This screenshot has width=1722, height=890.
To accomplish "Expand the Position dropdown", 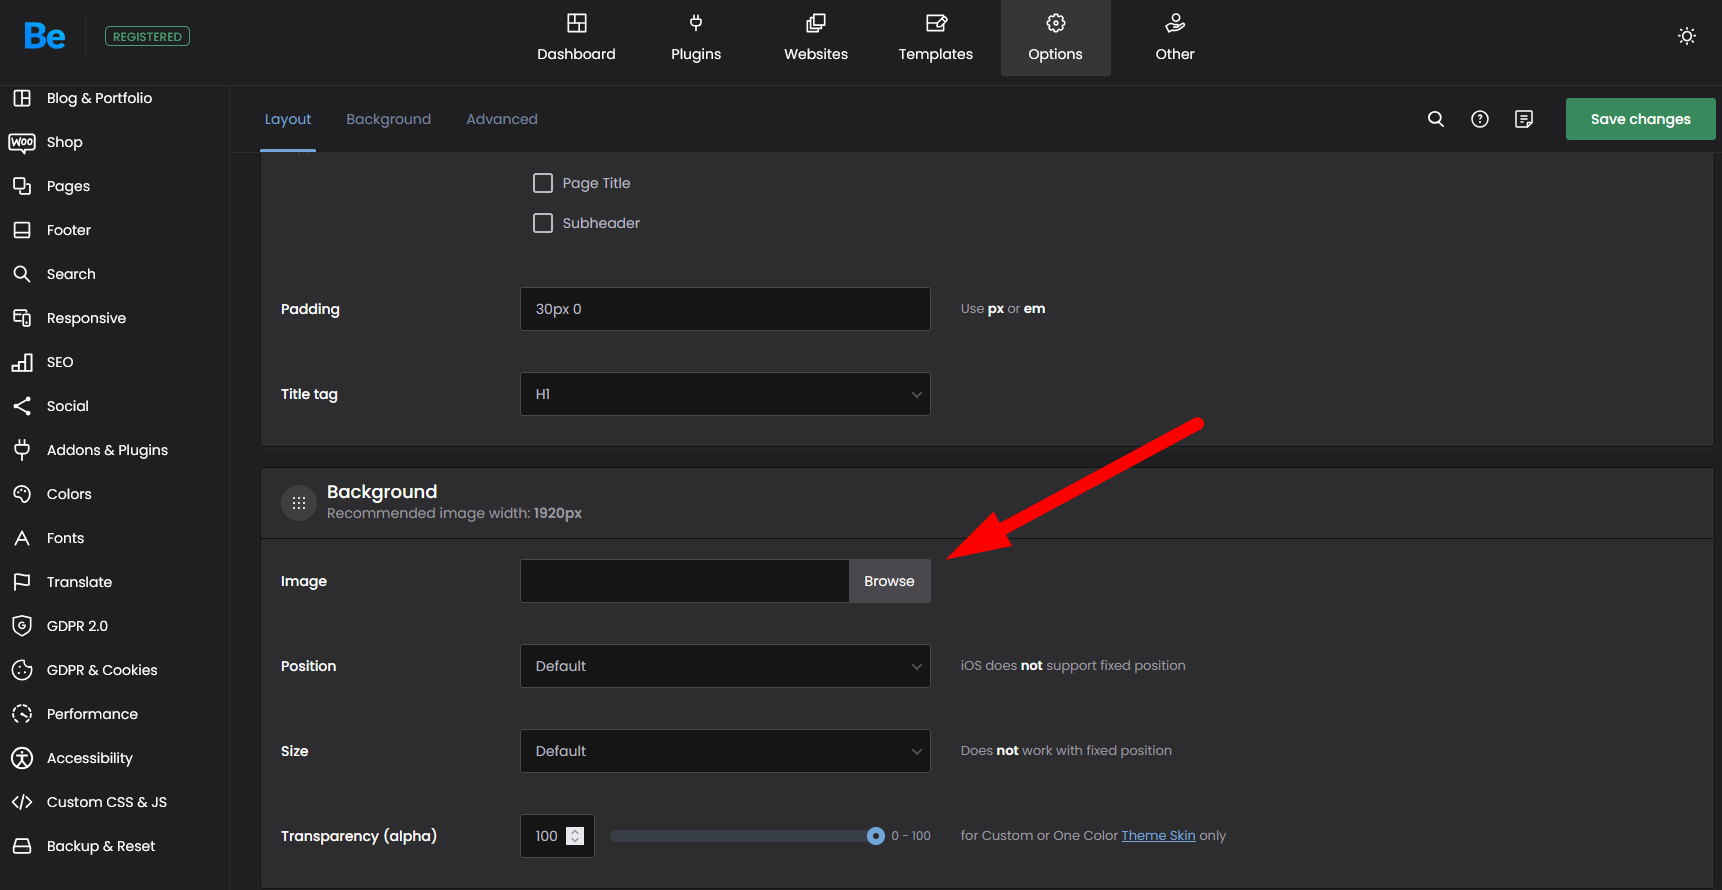I will pos(725,666).
